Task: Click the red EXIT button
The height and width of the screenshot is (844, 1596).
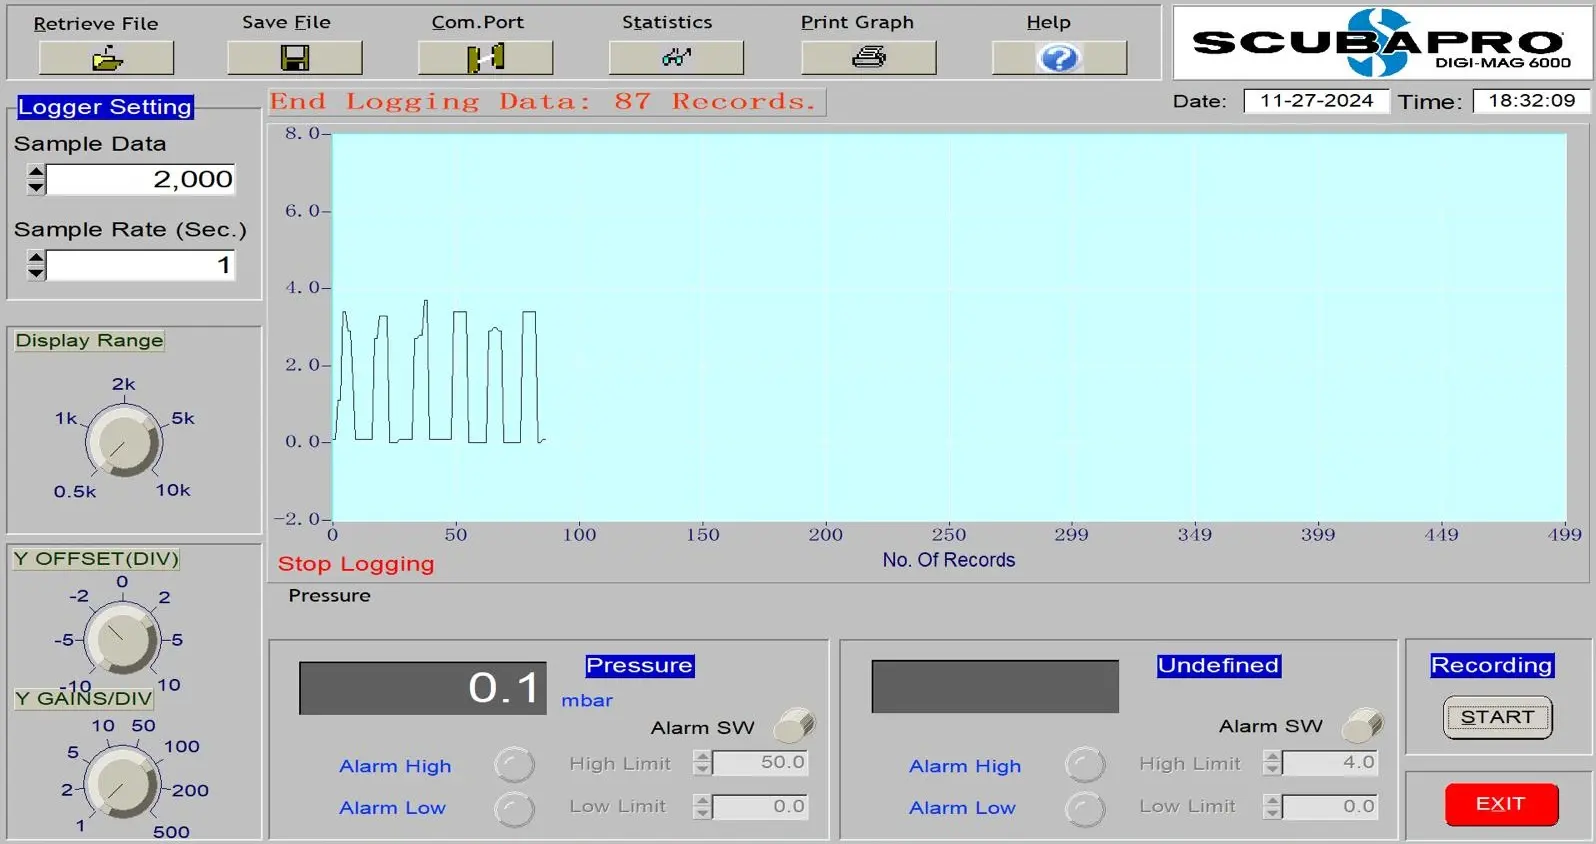Action: click(1500, 804)
